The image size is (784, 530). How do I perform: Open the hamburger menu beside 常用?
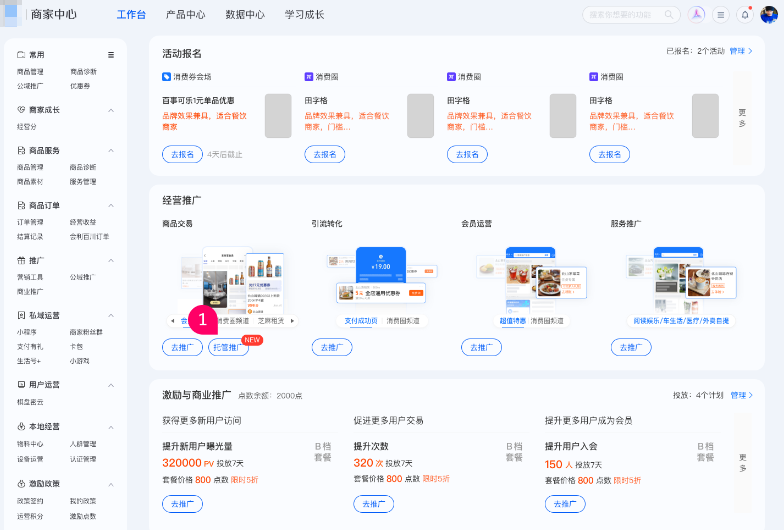(111, 54)
